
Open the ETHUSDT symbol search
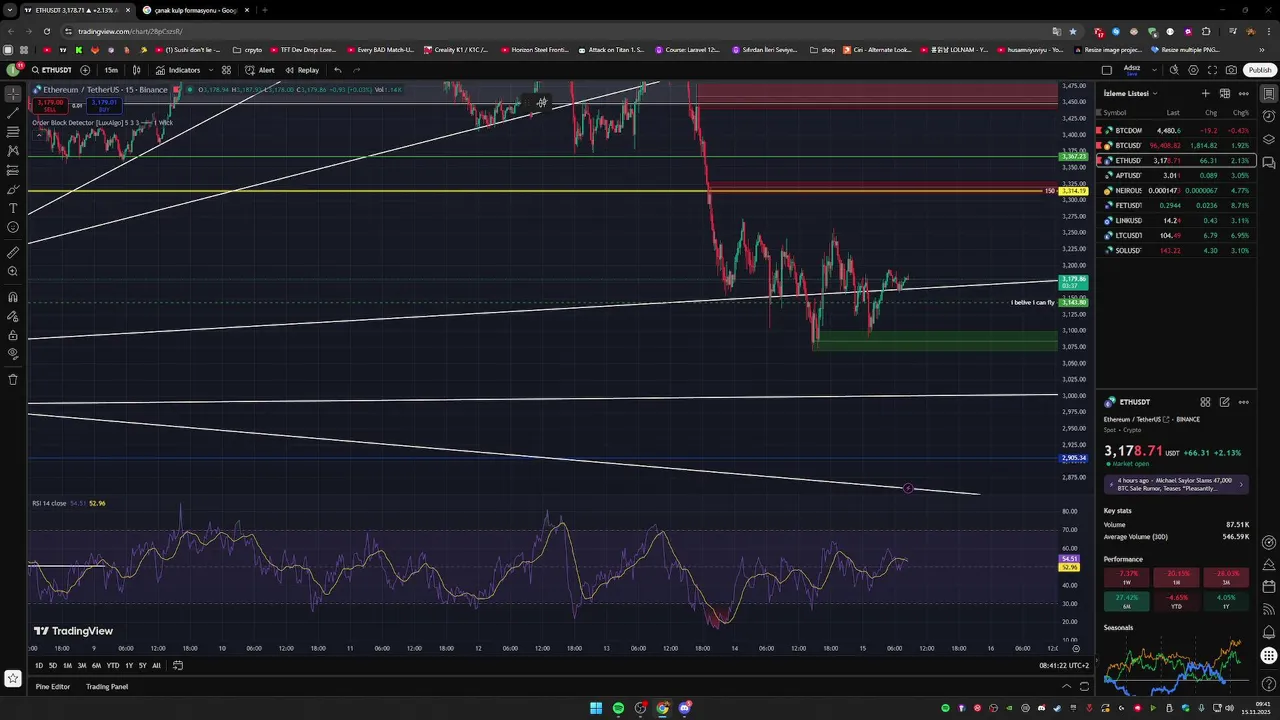click(x=51, y=70)
